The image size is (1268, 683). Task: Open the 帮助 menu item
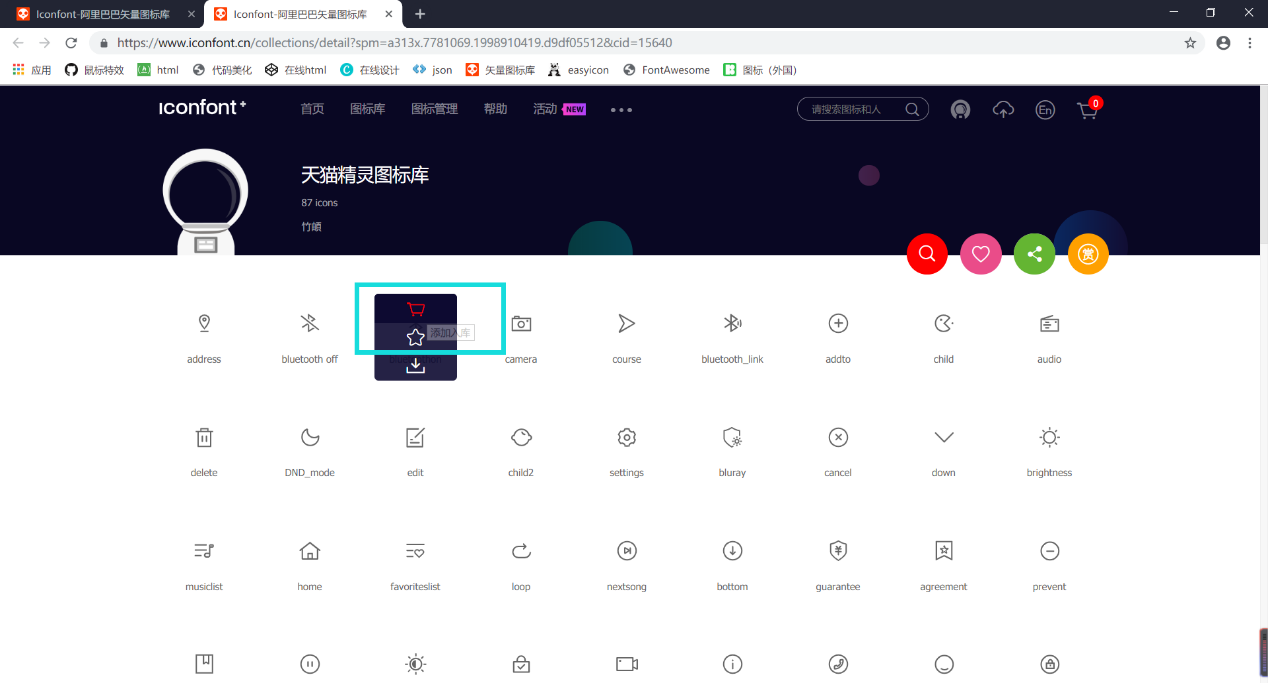pos(495,109)
